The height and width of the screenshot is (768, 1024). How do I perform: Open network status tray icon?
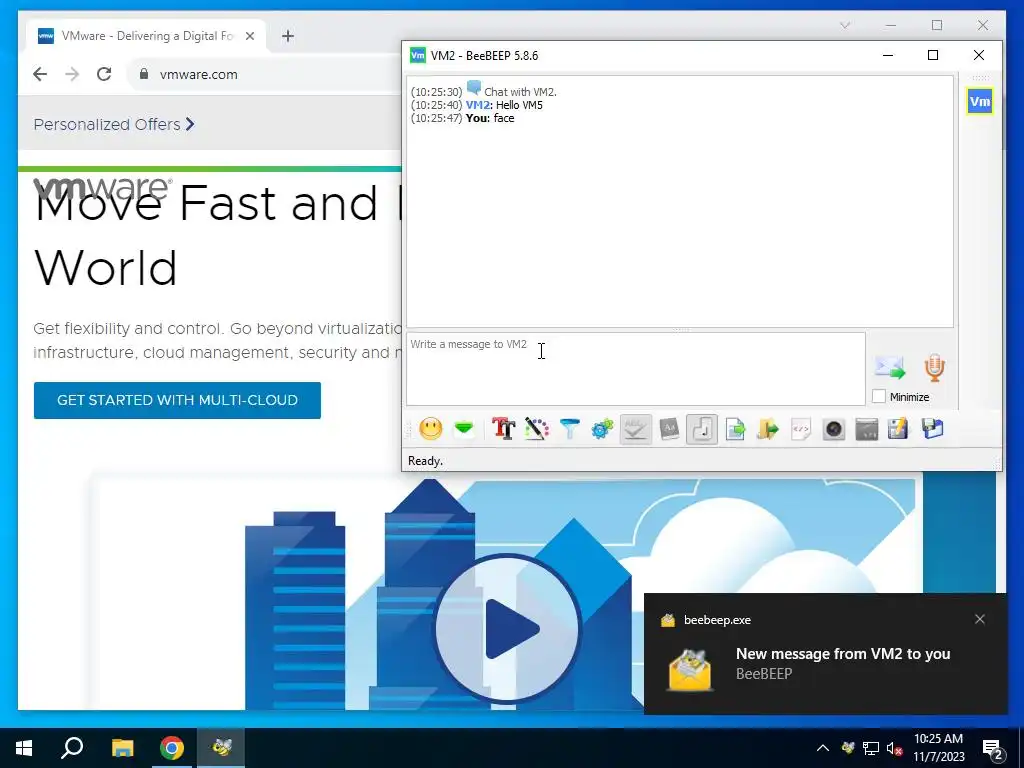[871, 748]
